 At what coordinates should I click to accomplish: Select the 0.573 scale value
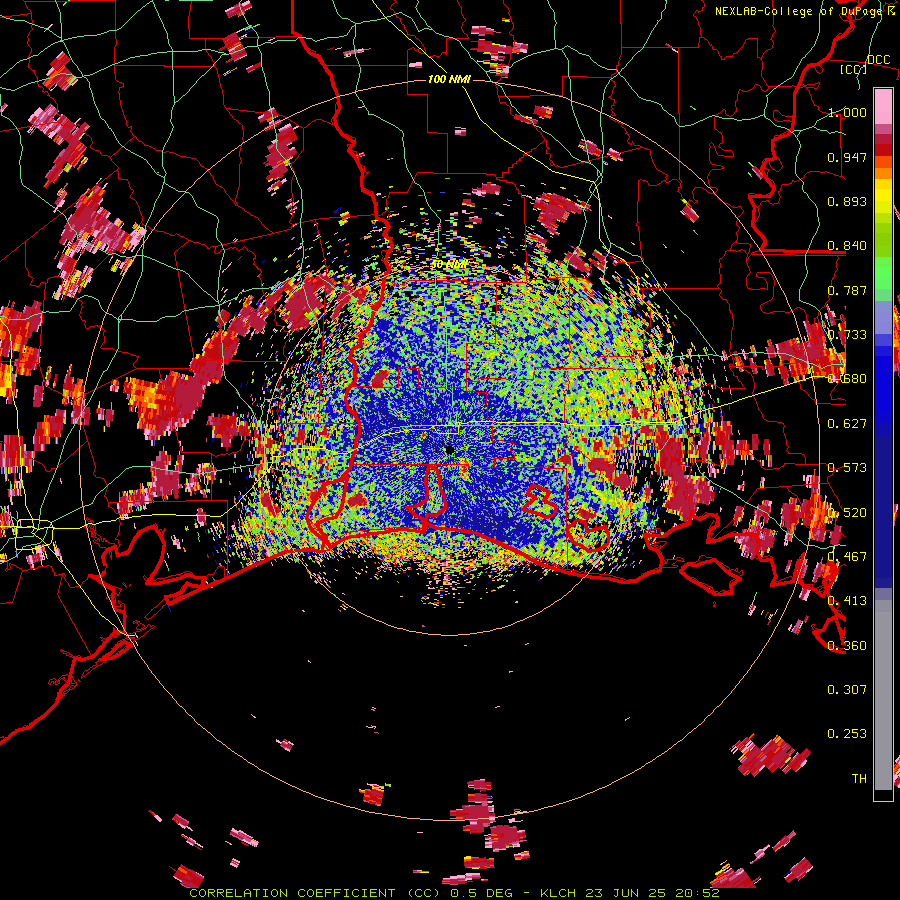coord(847,468)
